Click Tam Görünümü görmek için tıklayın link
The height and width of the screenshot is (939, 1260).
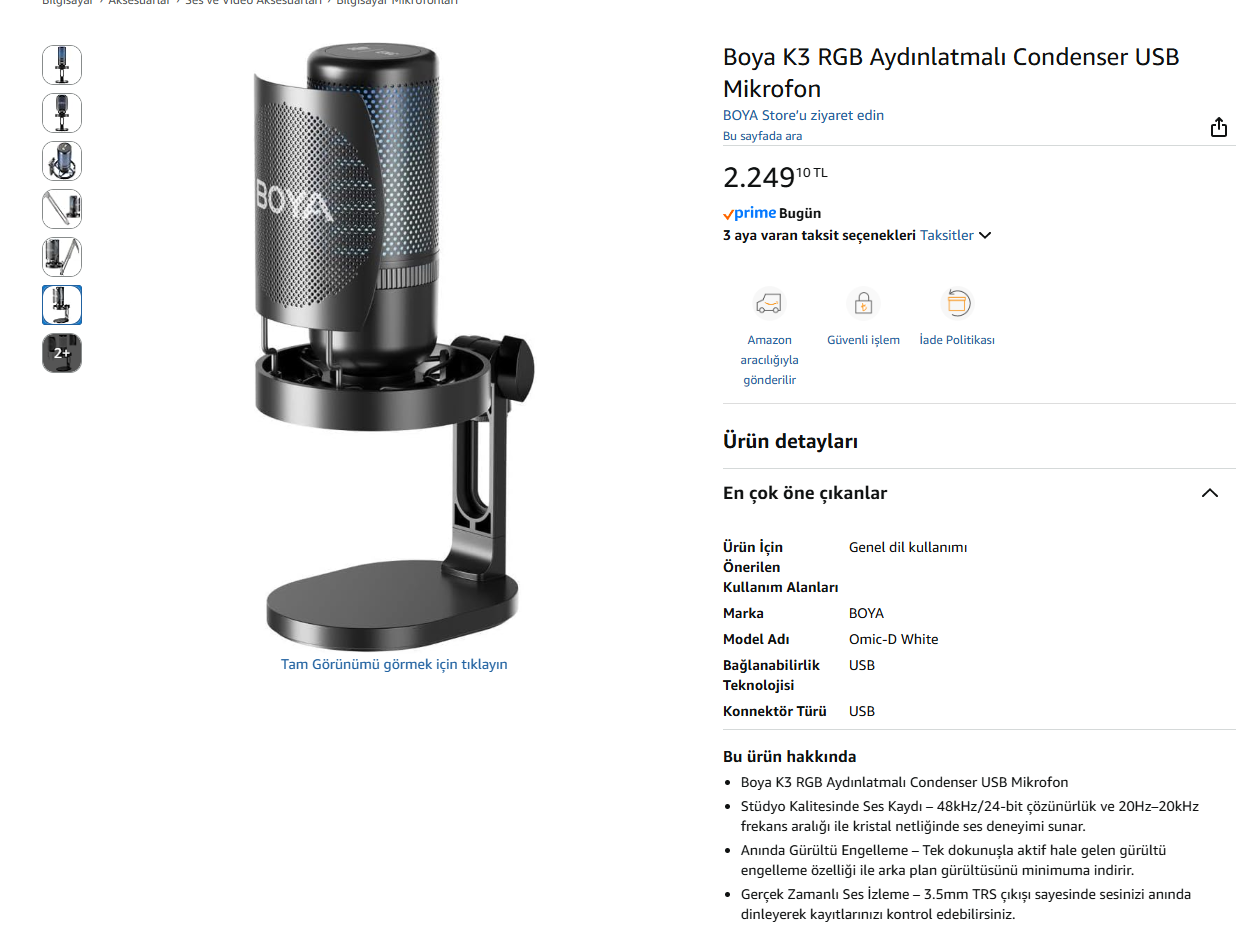coord(394,664)
